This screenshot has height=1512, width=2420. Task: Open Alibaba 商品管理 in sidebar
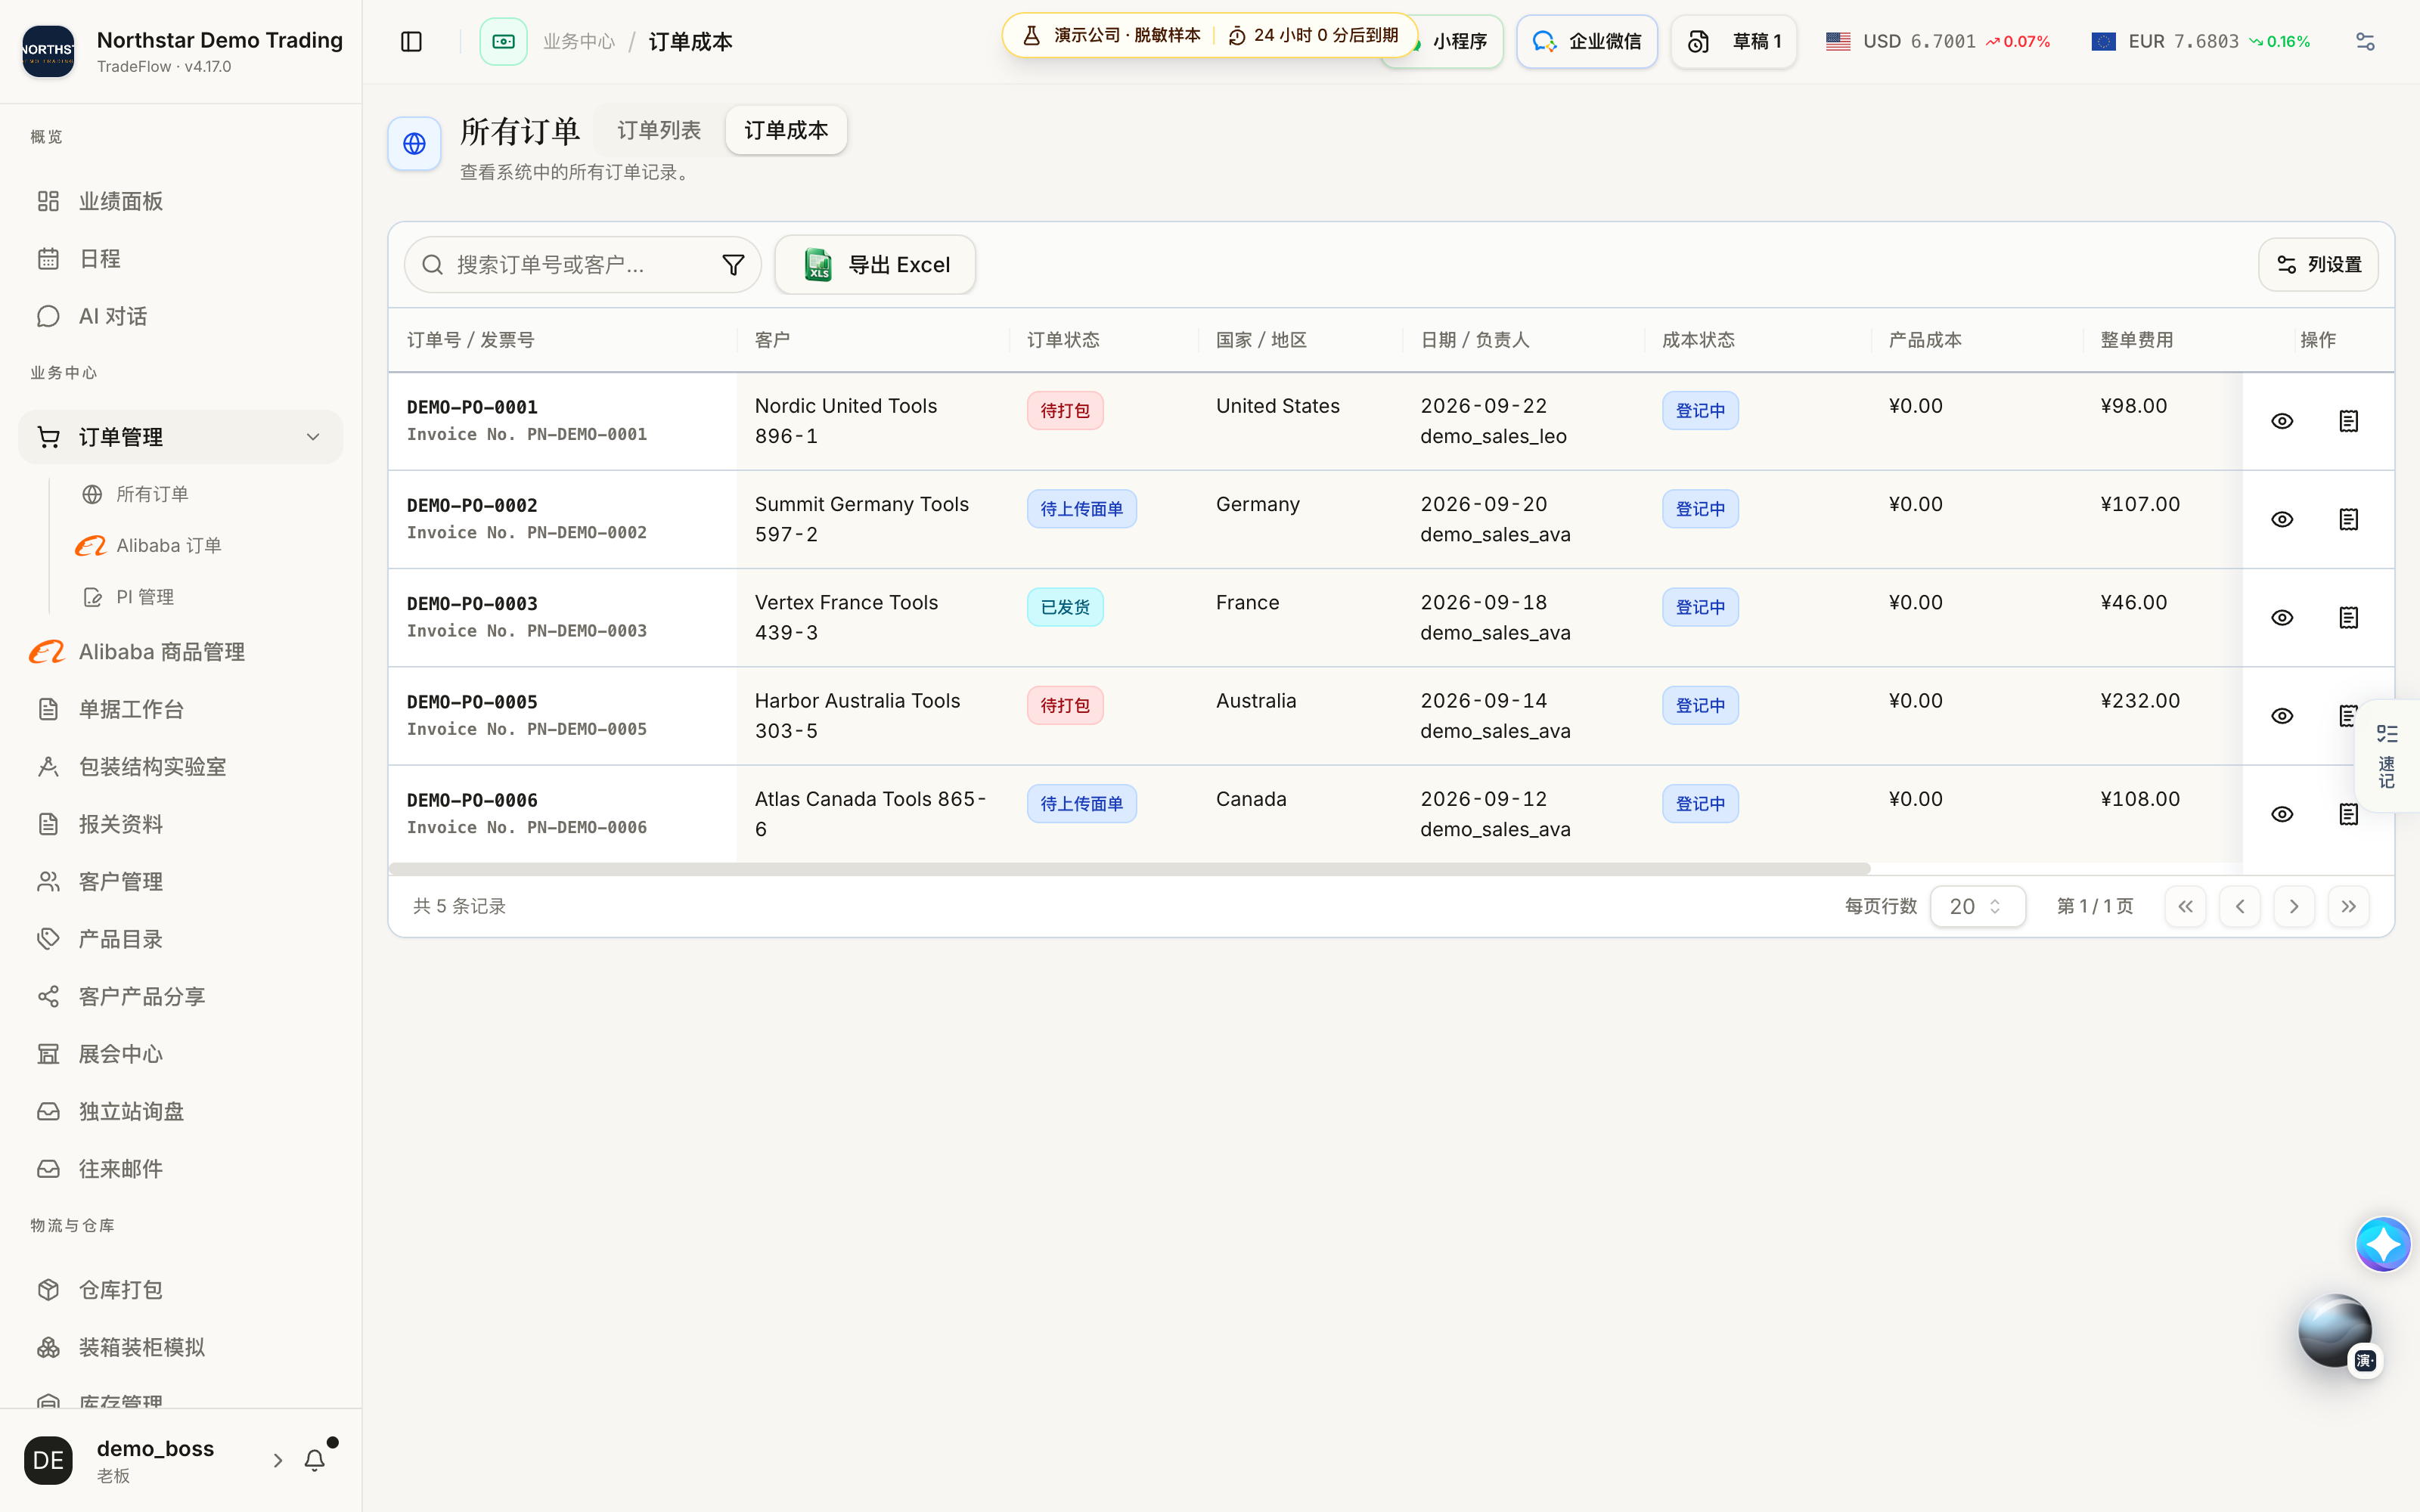(180, 652)
